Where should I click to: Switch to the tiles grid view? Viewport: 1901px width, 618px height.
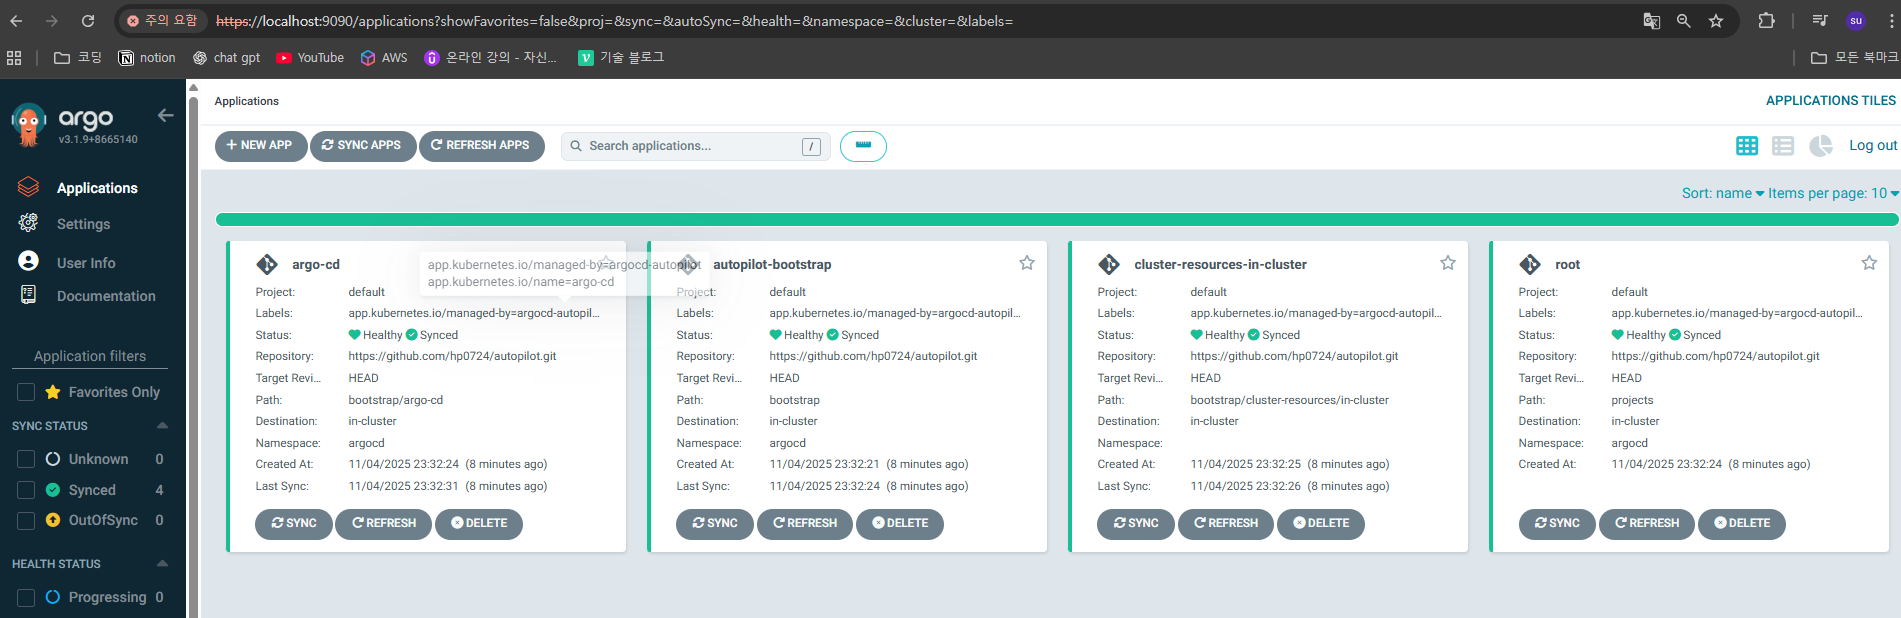tap(1747, 146)
